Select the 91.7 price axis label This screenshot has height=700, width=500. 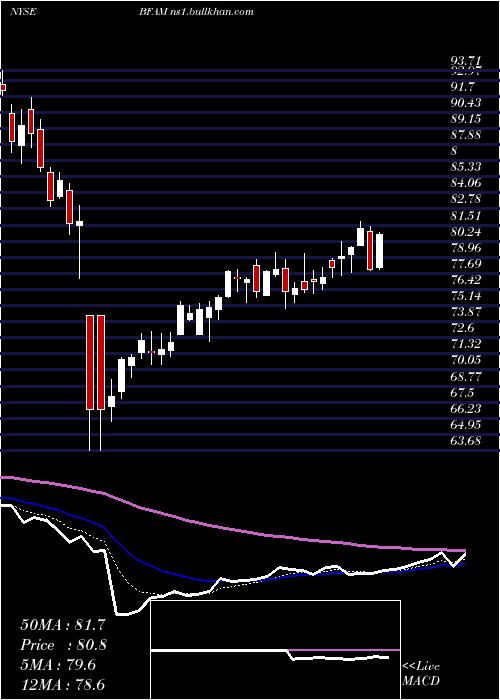click(x=462, y=87)
